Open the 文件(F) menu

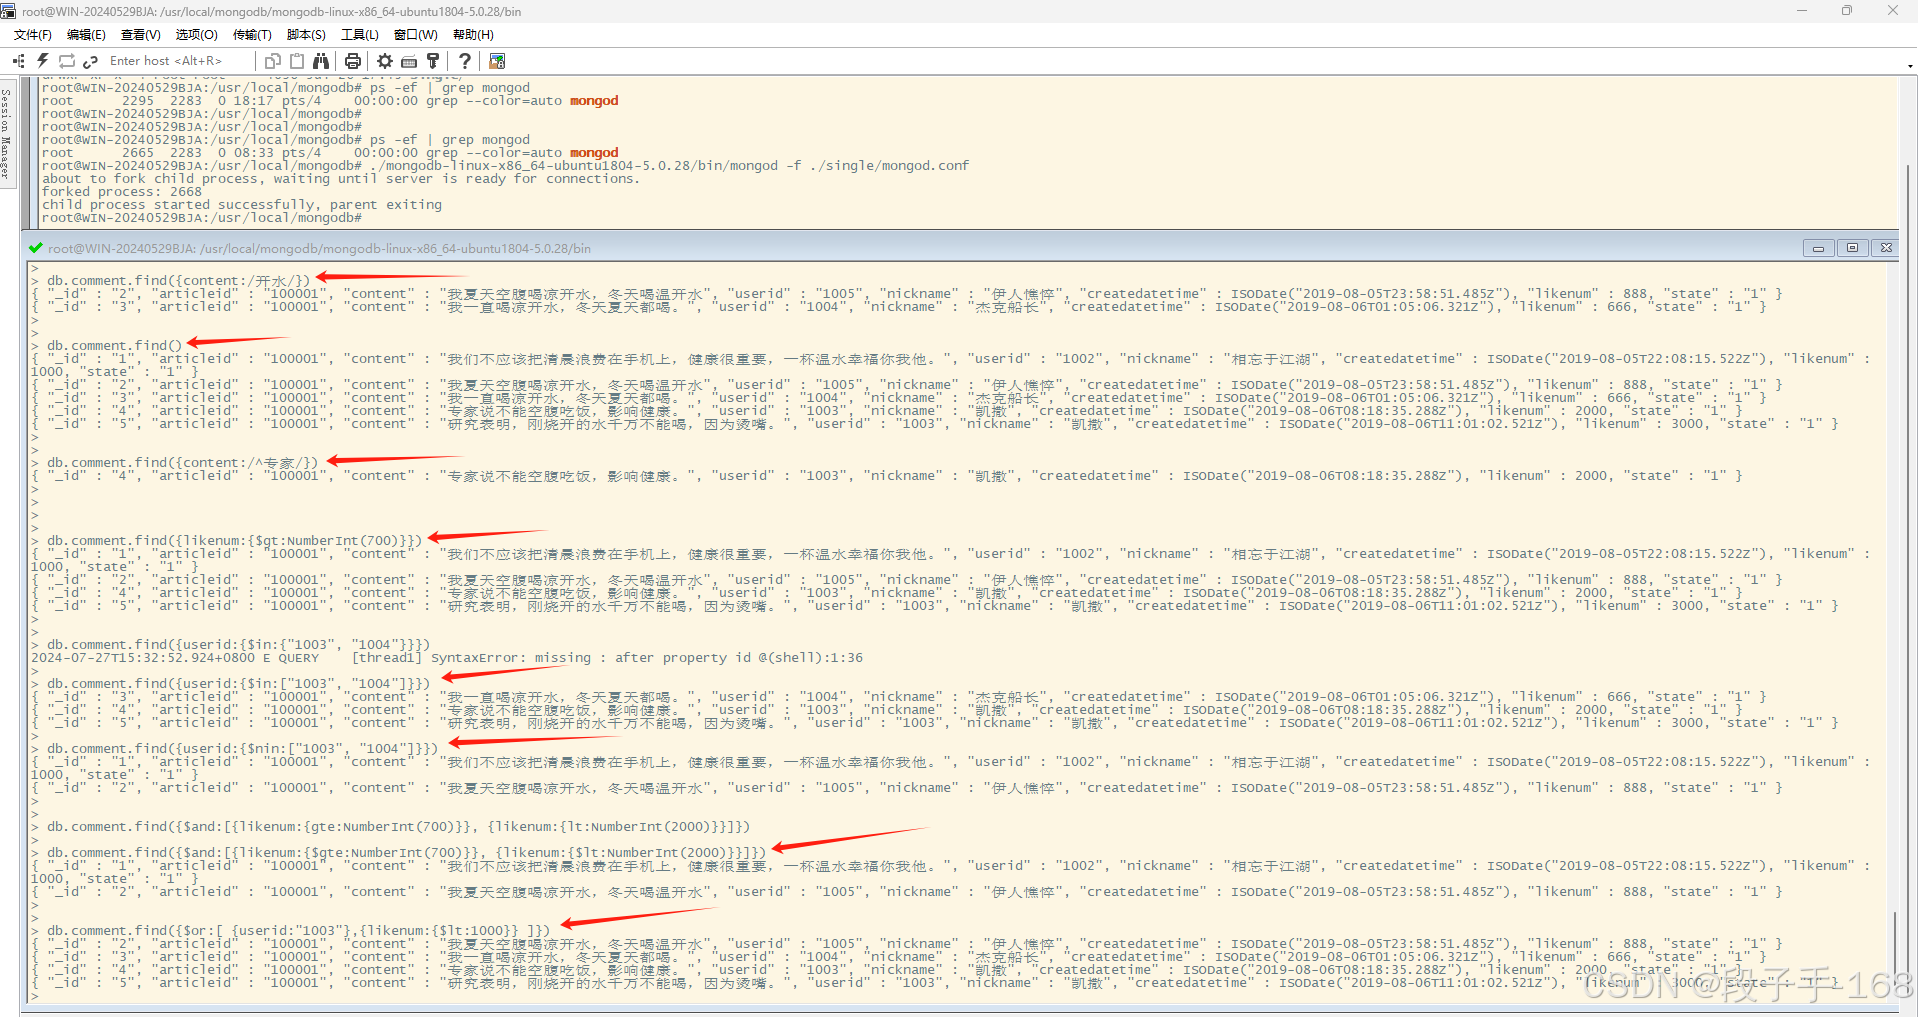33,35
